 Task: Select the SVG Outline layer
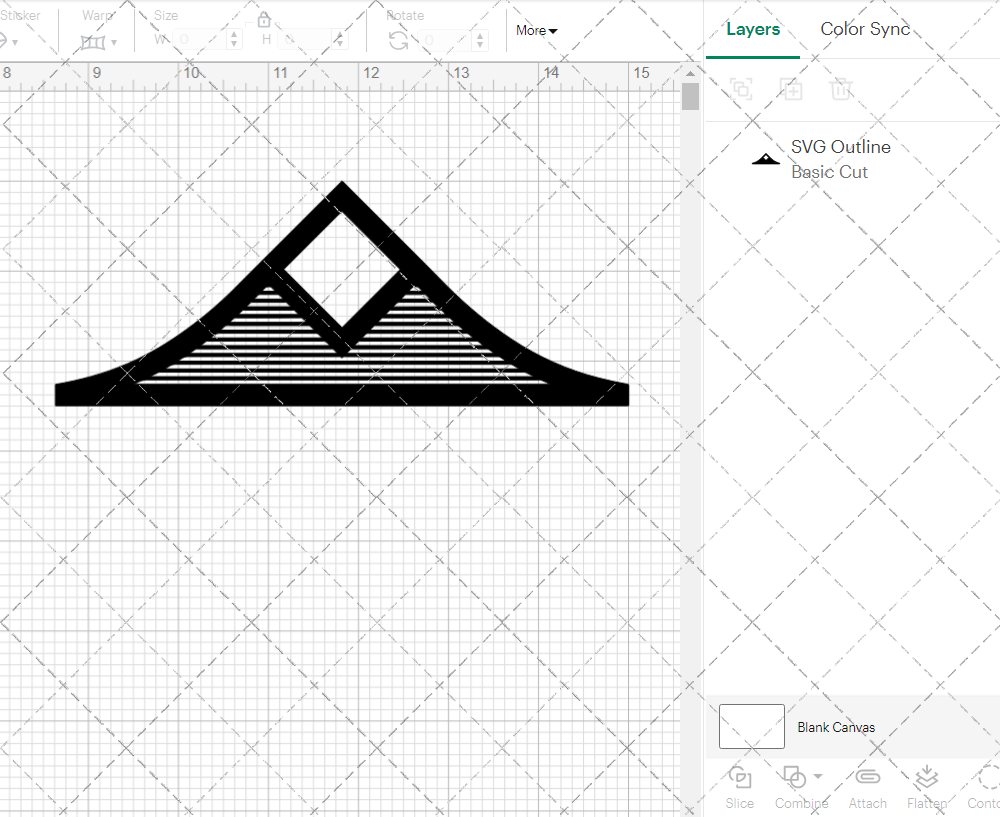coord(840,159)
